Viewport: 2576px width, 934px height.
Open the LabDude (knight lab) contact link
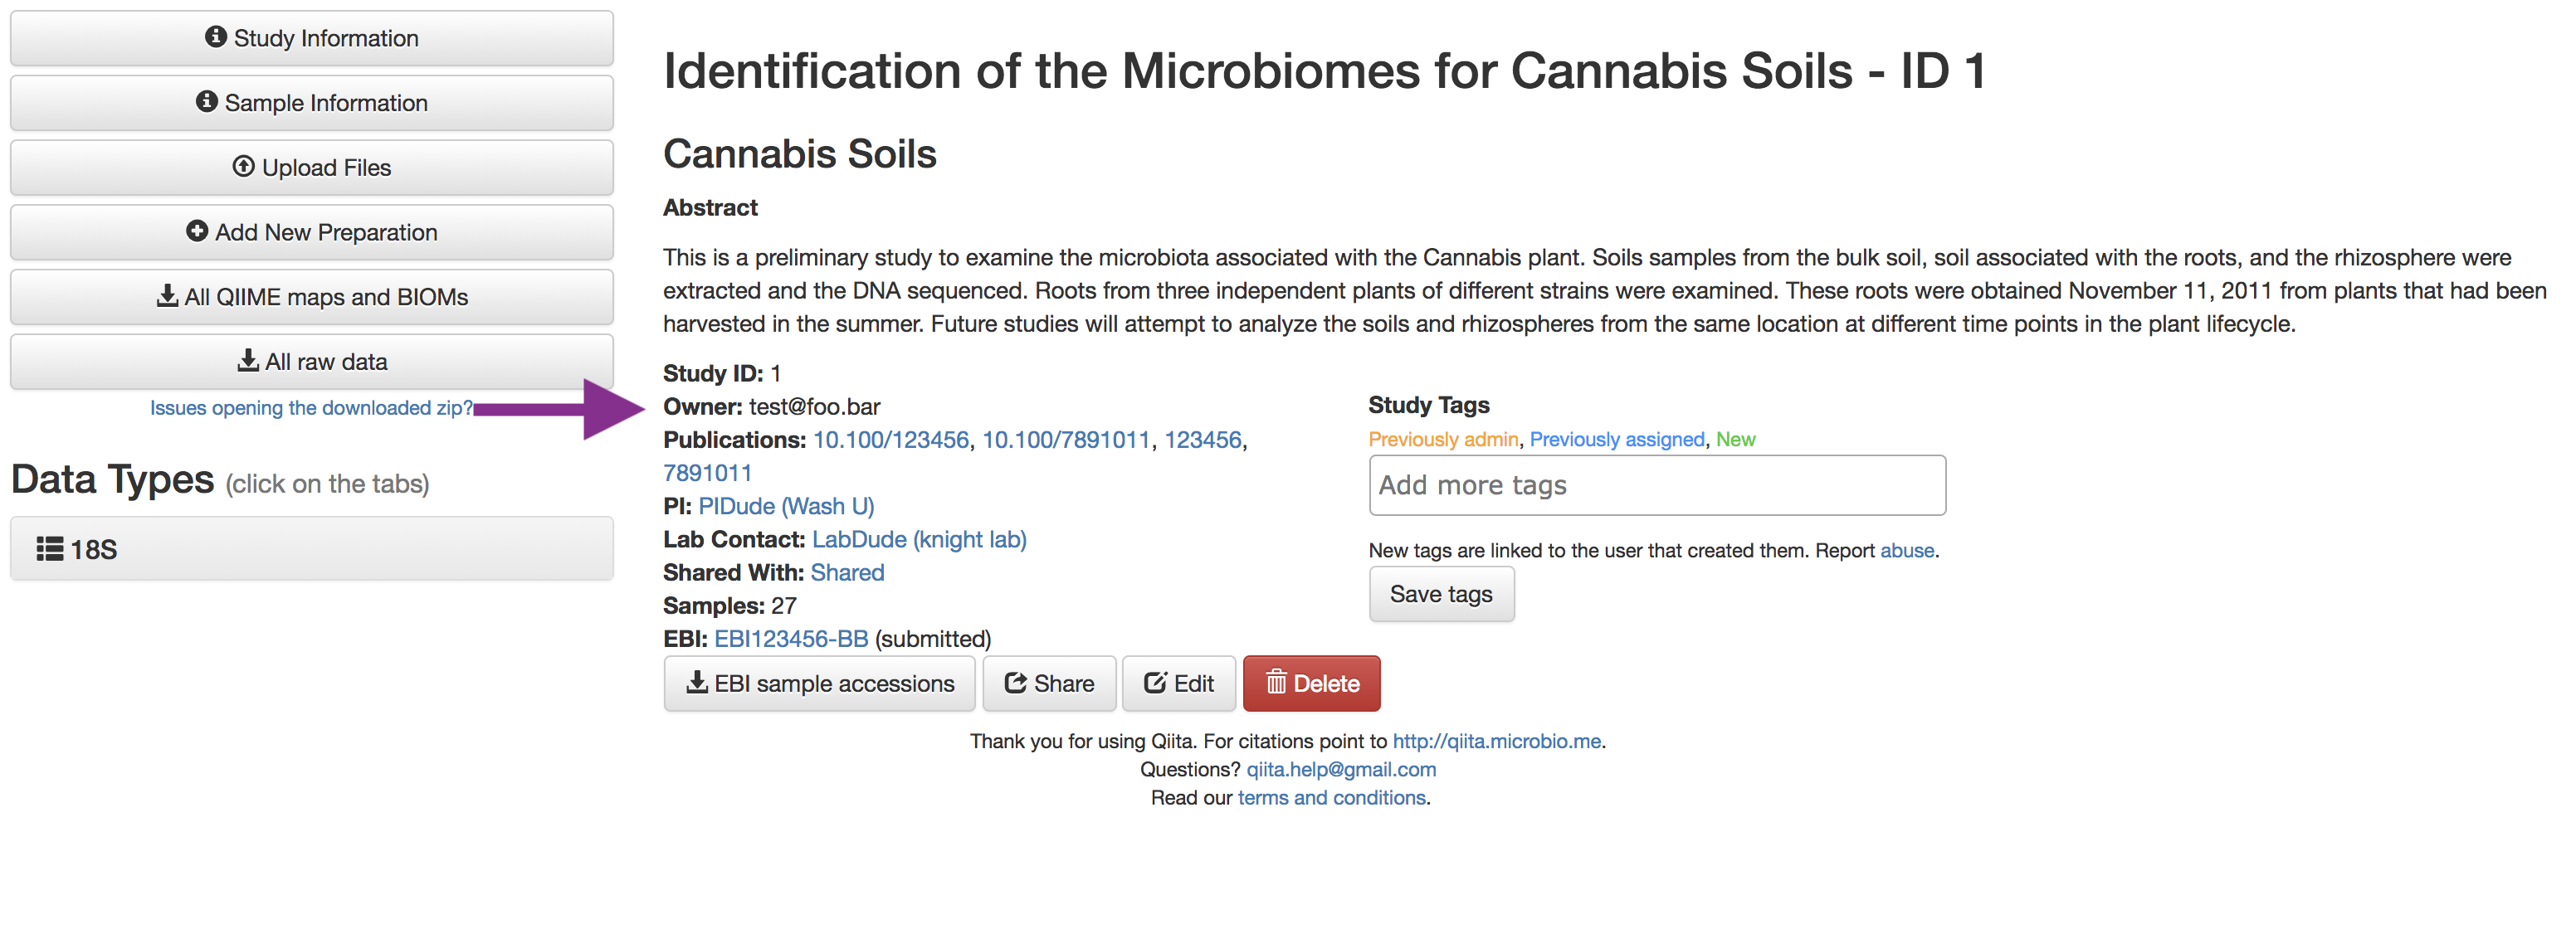(x=918, y=540)
